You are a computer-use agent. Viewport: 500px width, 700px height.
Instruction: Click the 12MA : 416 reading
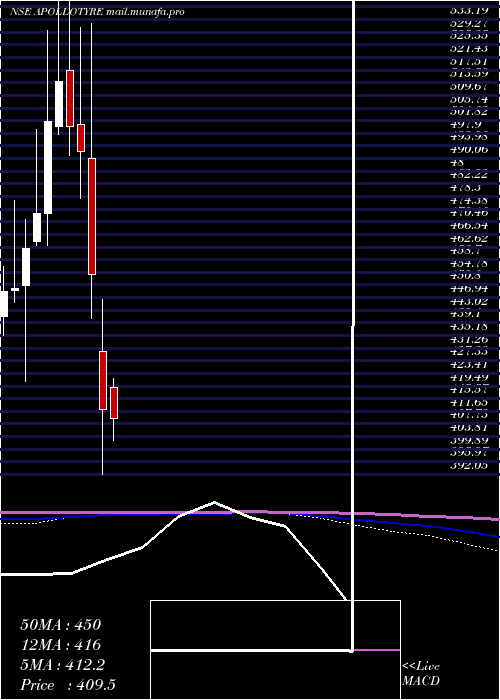[x=61, y=645]
